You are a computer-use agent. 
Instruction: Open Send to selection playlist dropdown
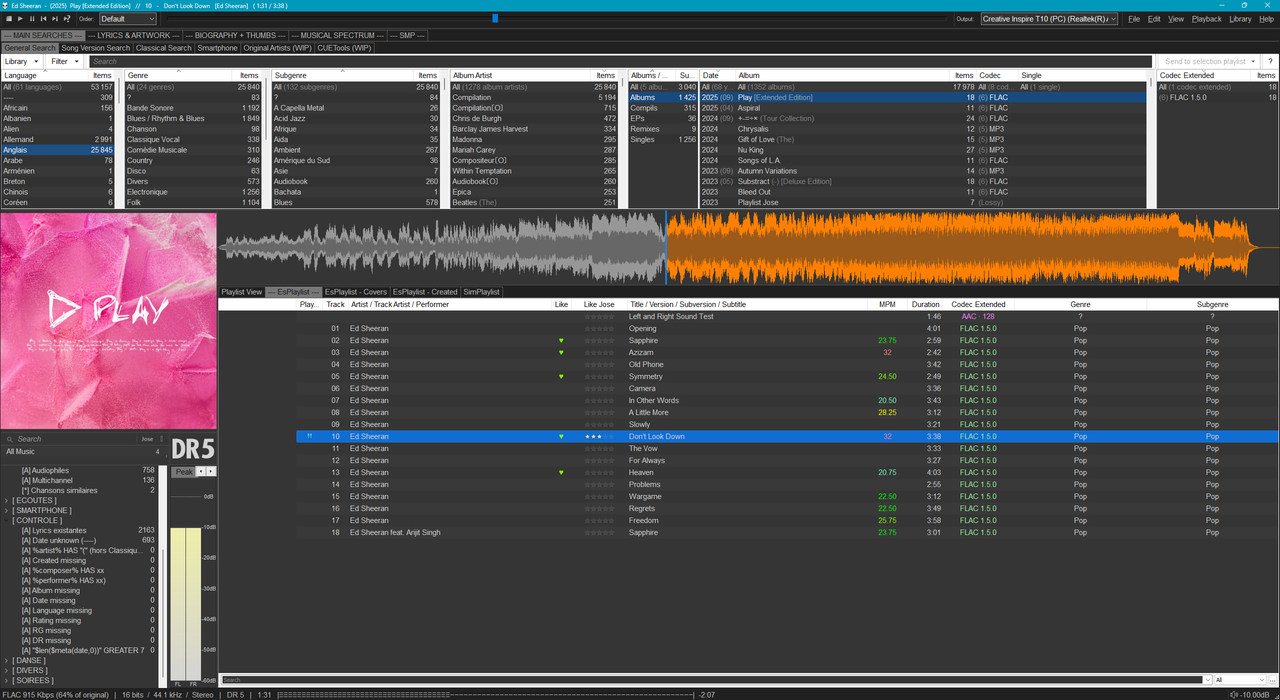pyautogui.click(x=1209, y=61)
